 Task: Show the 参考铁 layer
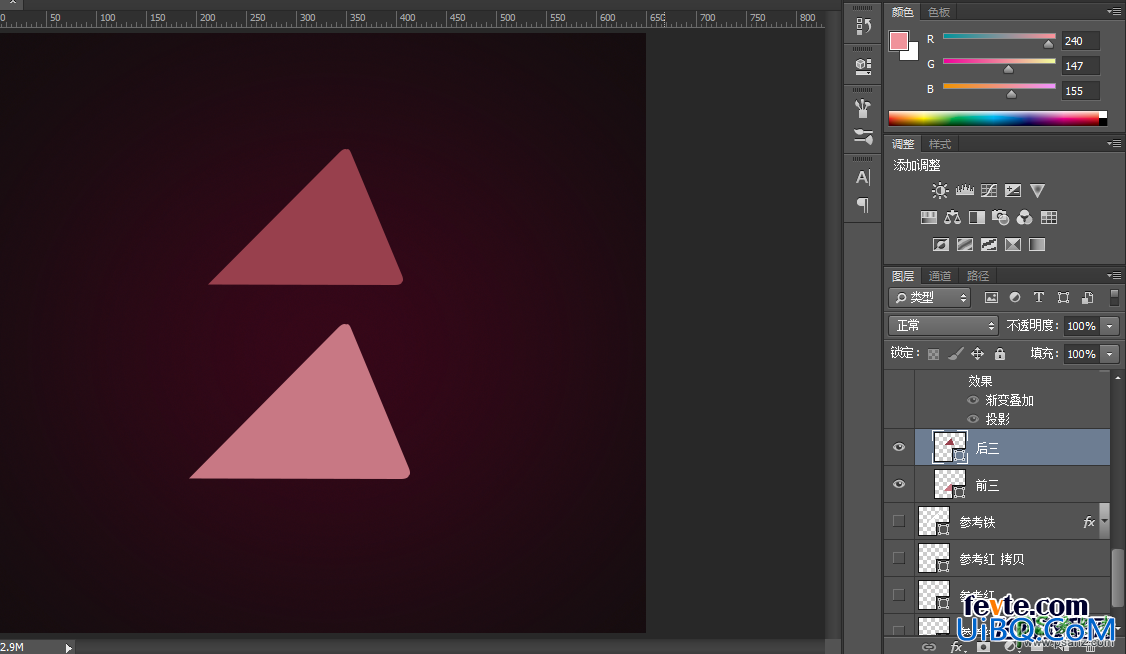(x=898, y=521)
